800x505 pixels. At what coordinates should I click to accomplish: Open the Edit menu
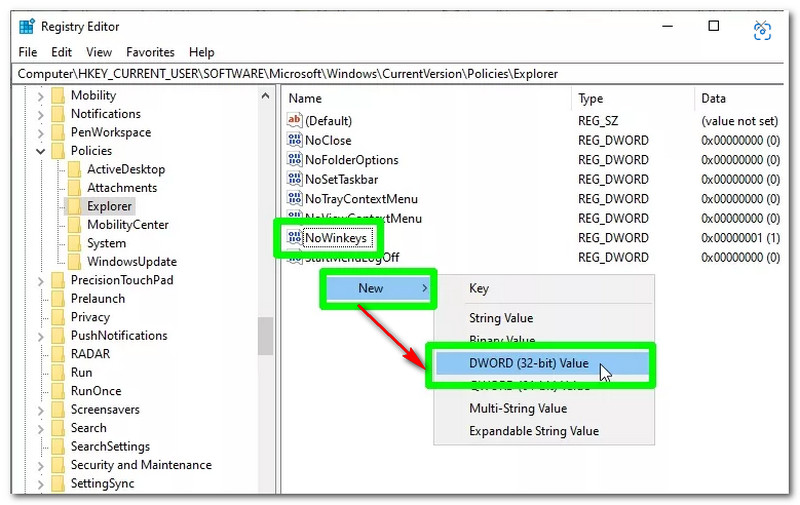click(61, 52)
